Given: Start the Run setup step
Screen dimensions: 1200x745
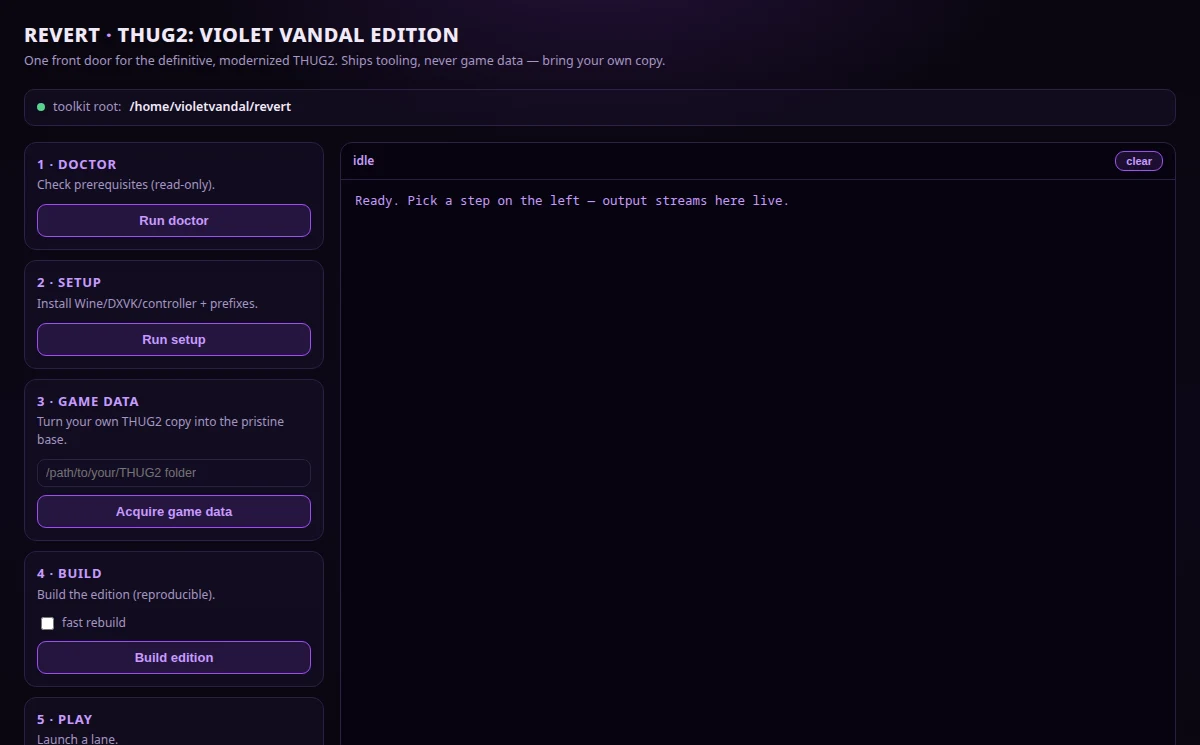Looking at the screenshot, I should tap(174, 339).
